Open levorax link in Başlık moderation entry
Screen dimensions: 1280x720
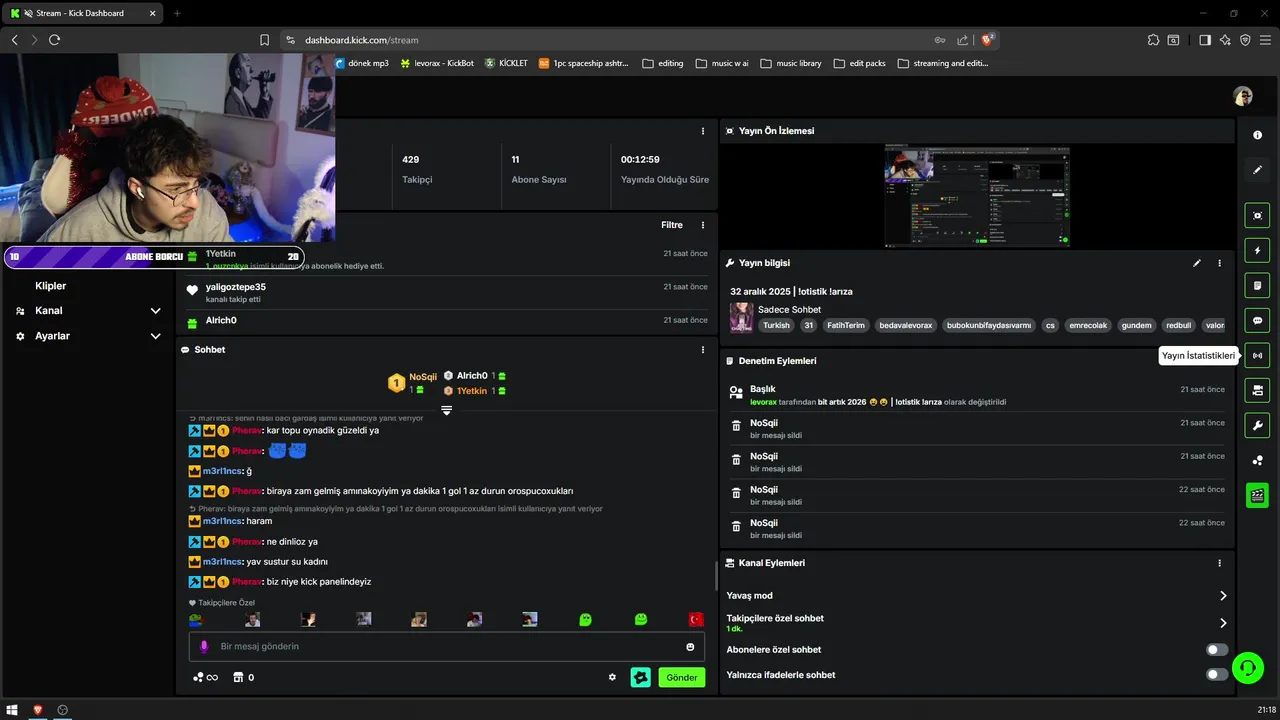pyautogui.click(x=763, y=402)
